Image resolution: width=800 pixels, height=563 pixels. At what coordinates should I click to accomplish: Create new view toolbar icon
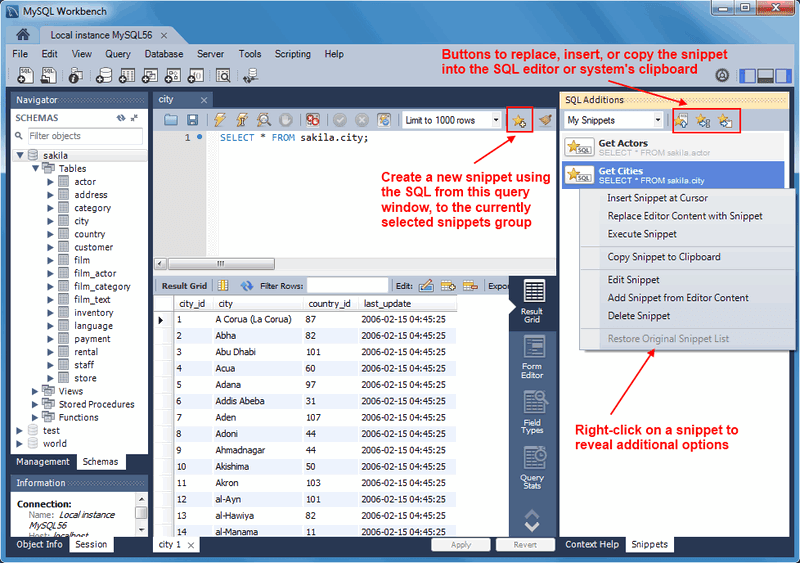149,76
